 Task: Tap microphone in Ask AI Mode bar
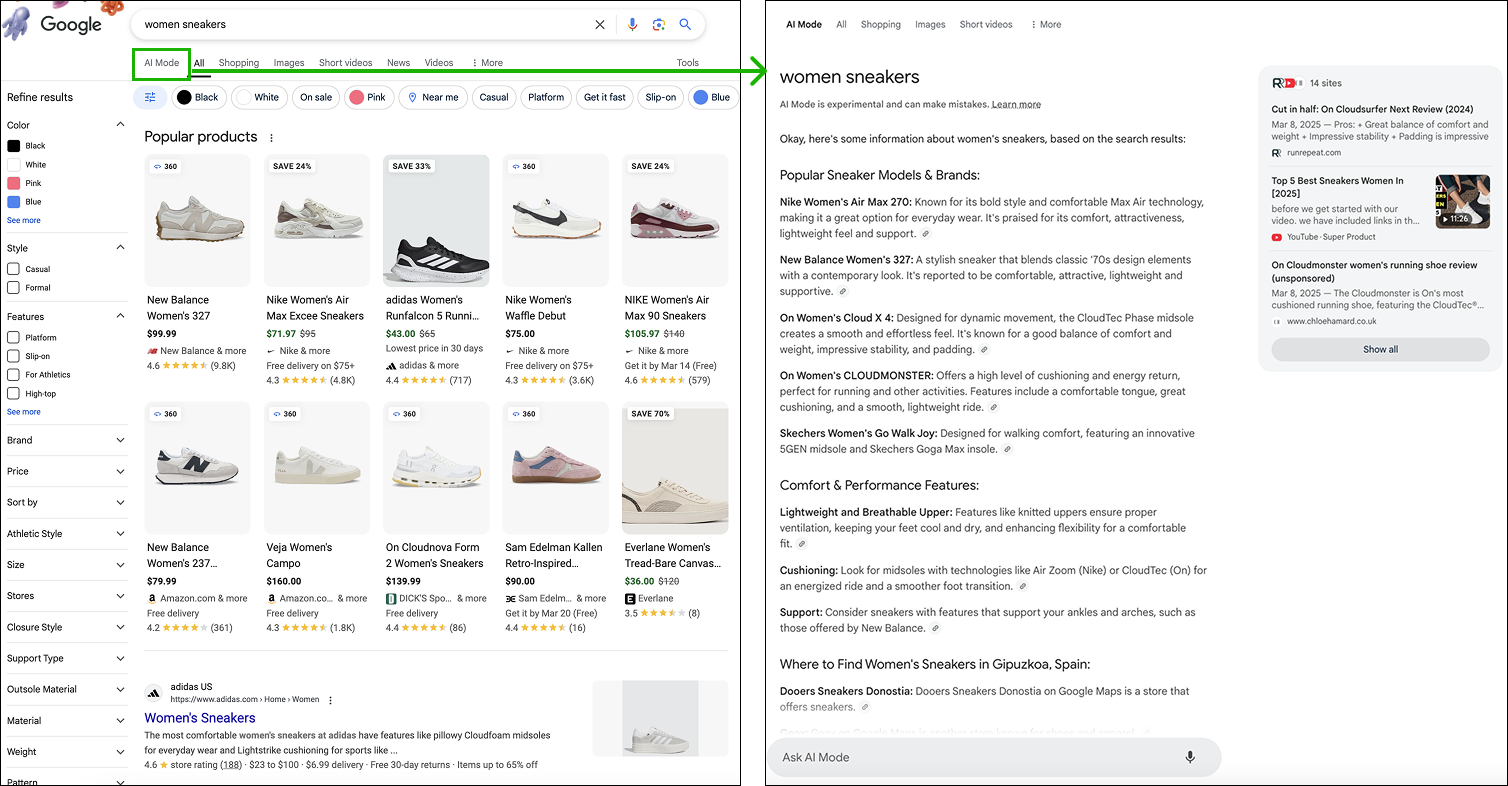coord(1190,757)
